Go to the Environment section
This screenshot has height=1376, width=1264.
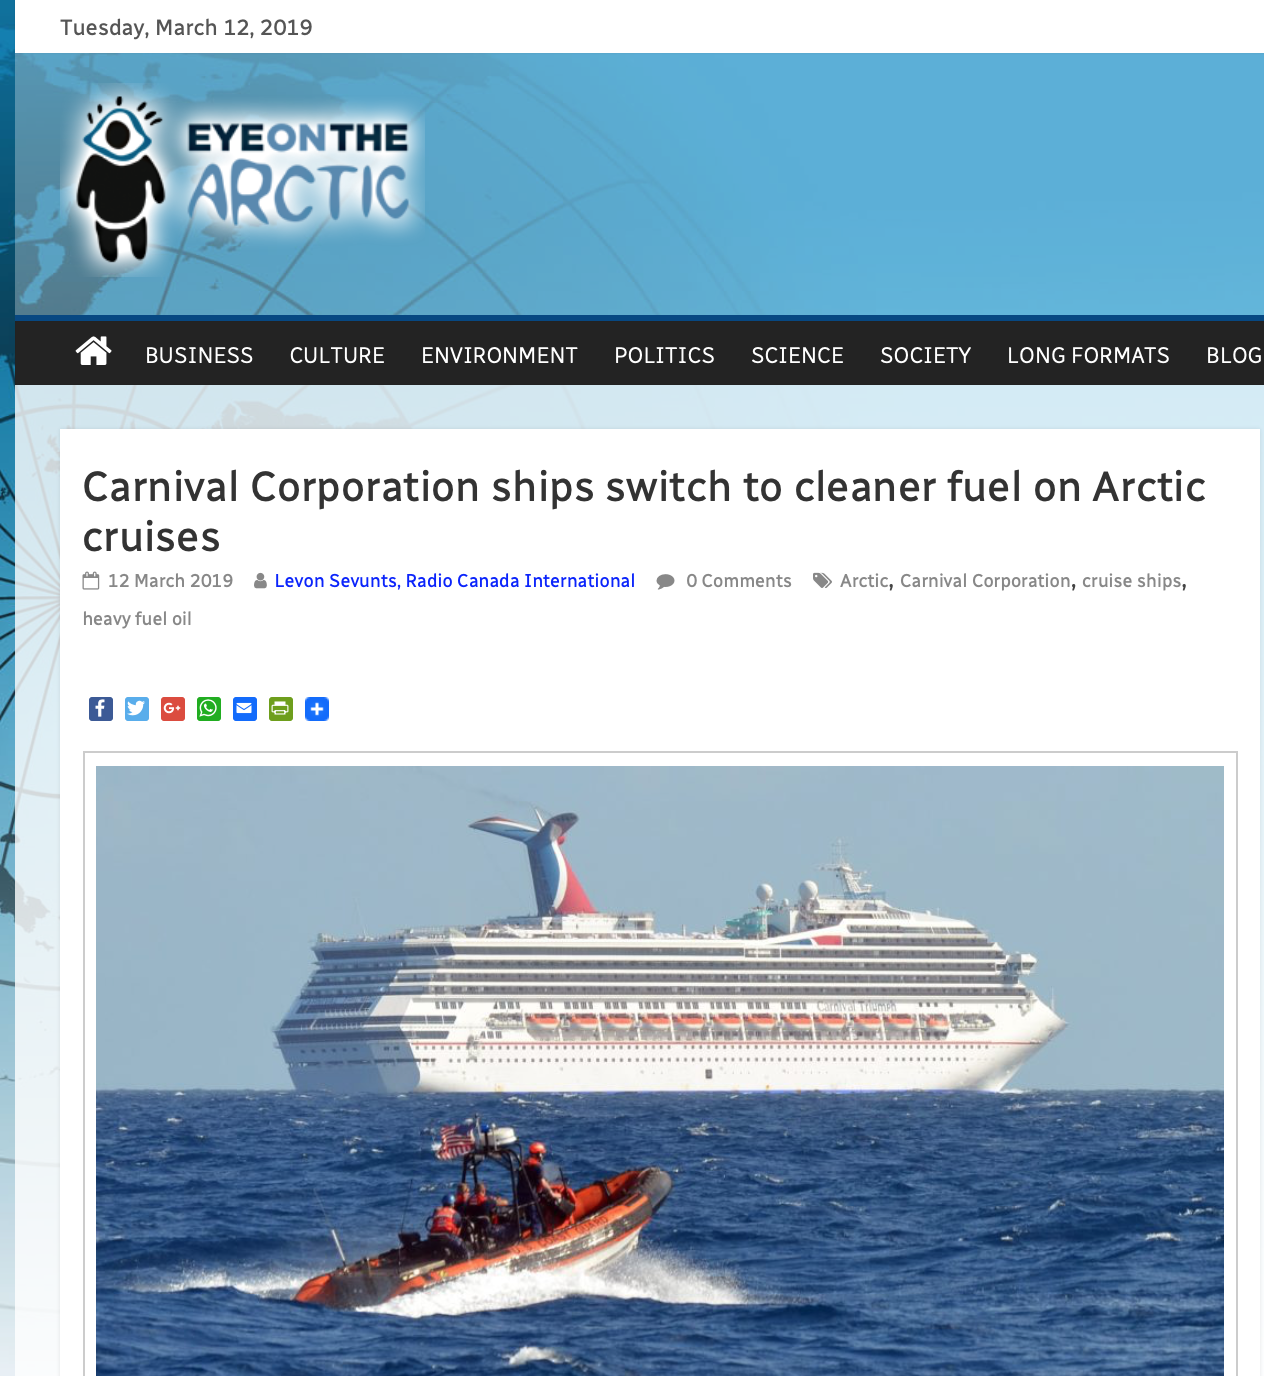[x=499, y=355]
